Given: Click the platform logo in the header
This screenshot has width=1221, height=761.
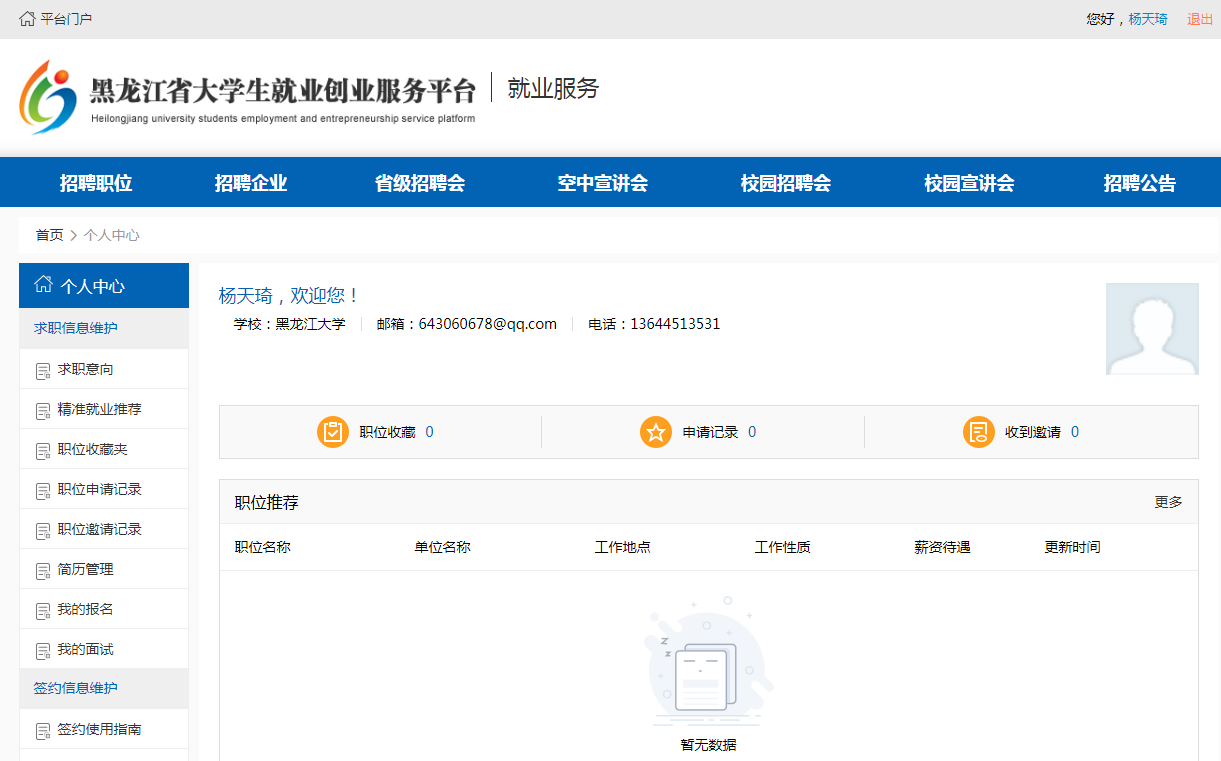Looking at the screenshot, I should 50,96.
